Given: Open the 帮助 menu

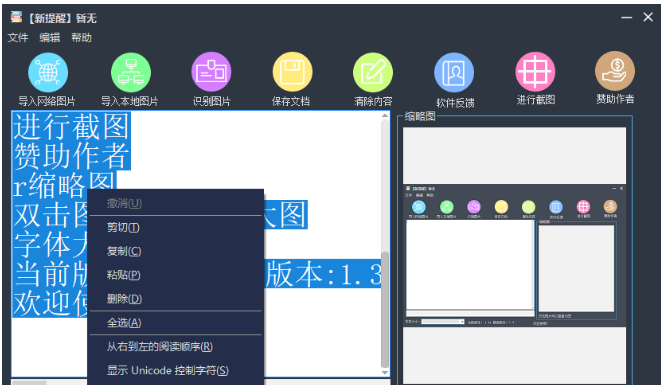Looking at the screenshot, I should [81, 38].
